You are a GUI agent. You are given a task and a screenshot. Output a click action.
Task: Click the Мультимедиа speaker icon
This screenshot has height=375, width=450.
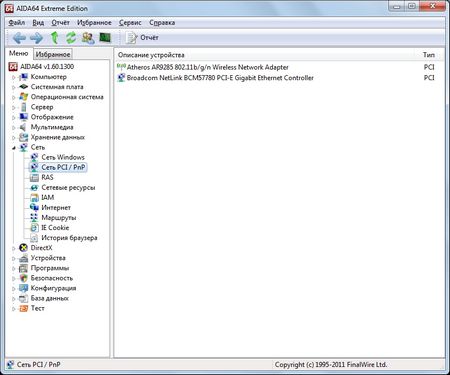pyautogui.click(x=23, y=127)
